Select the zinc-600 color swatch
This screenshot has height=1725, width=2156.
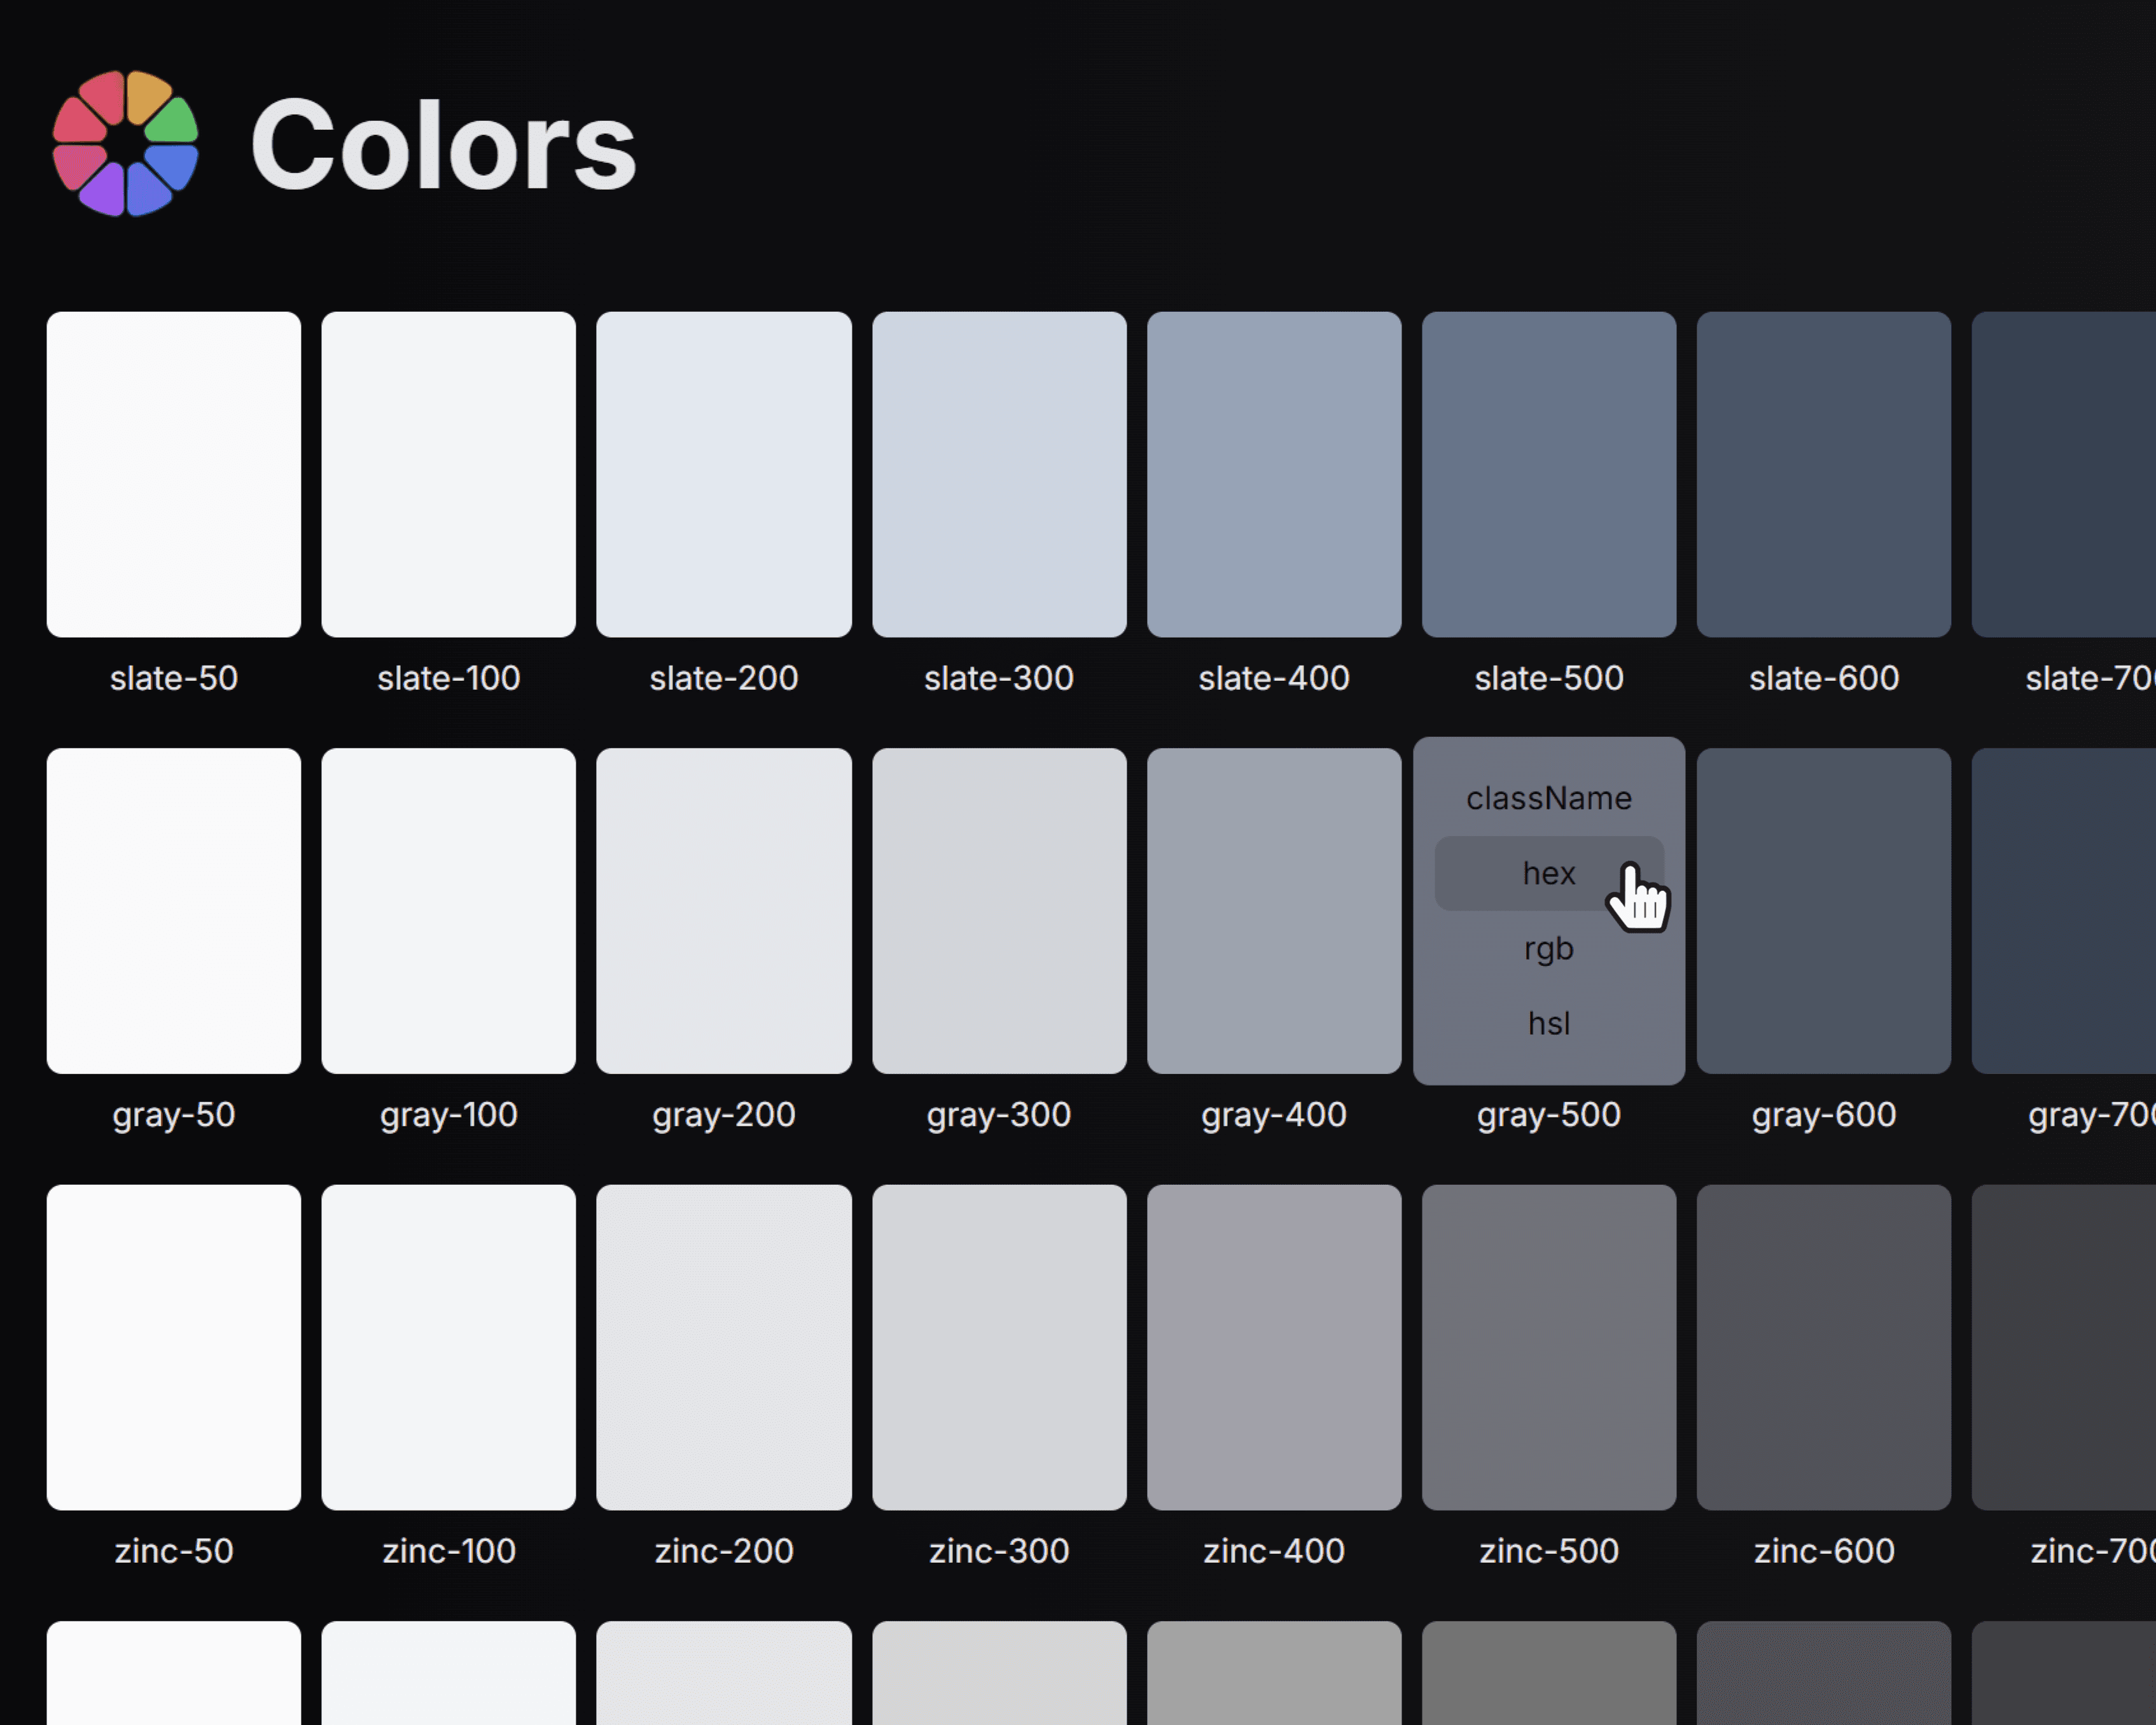[1823, 1347]
